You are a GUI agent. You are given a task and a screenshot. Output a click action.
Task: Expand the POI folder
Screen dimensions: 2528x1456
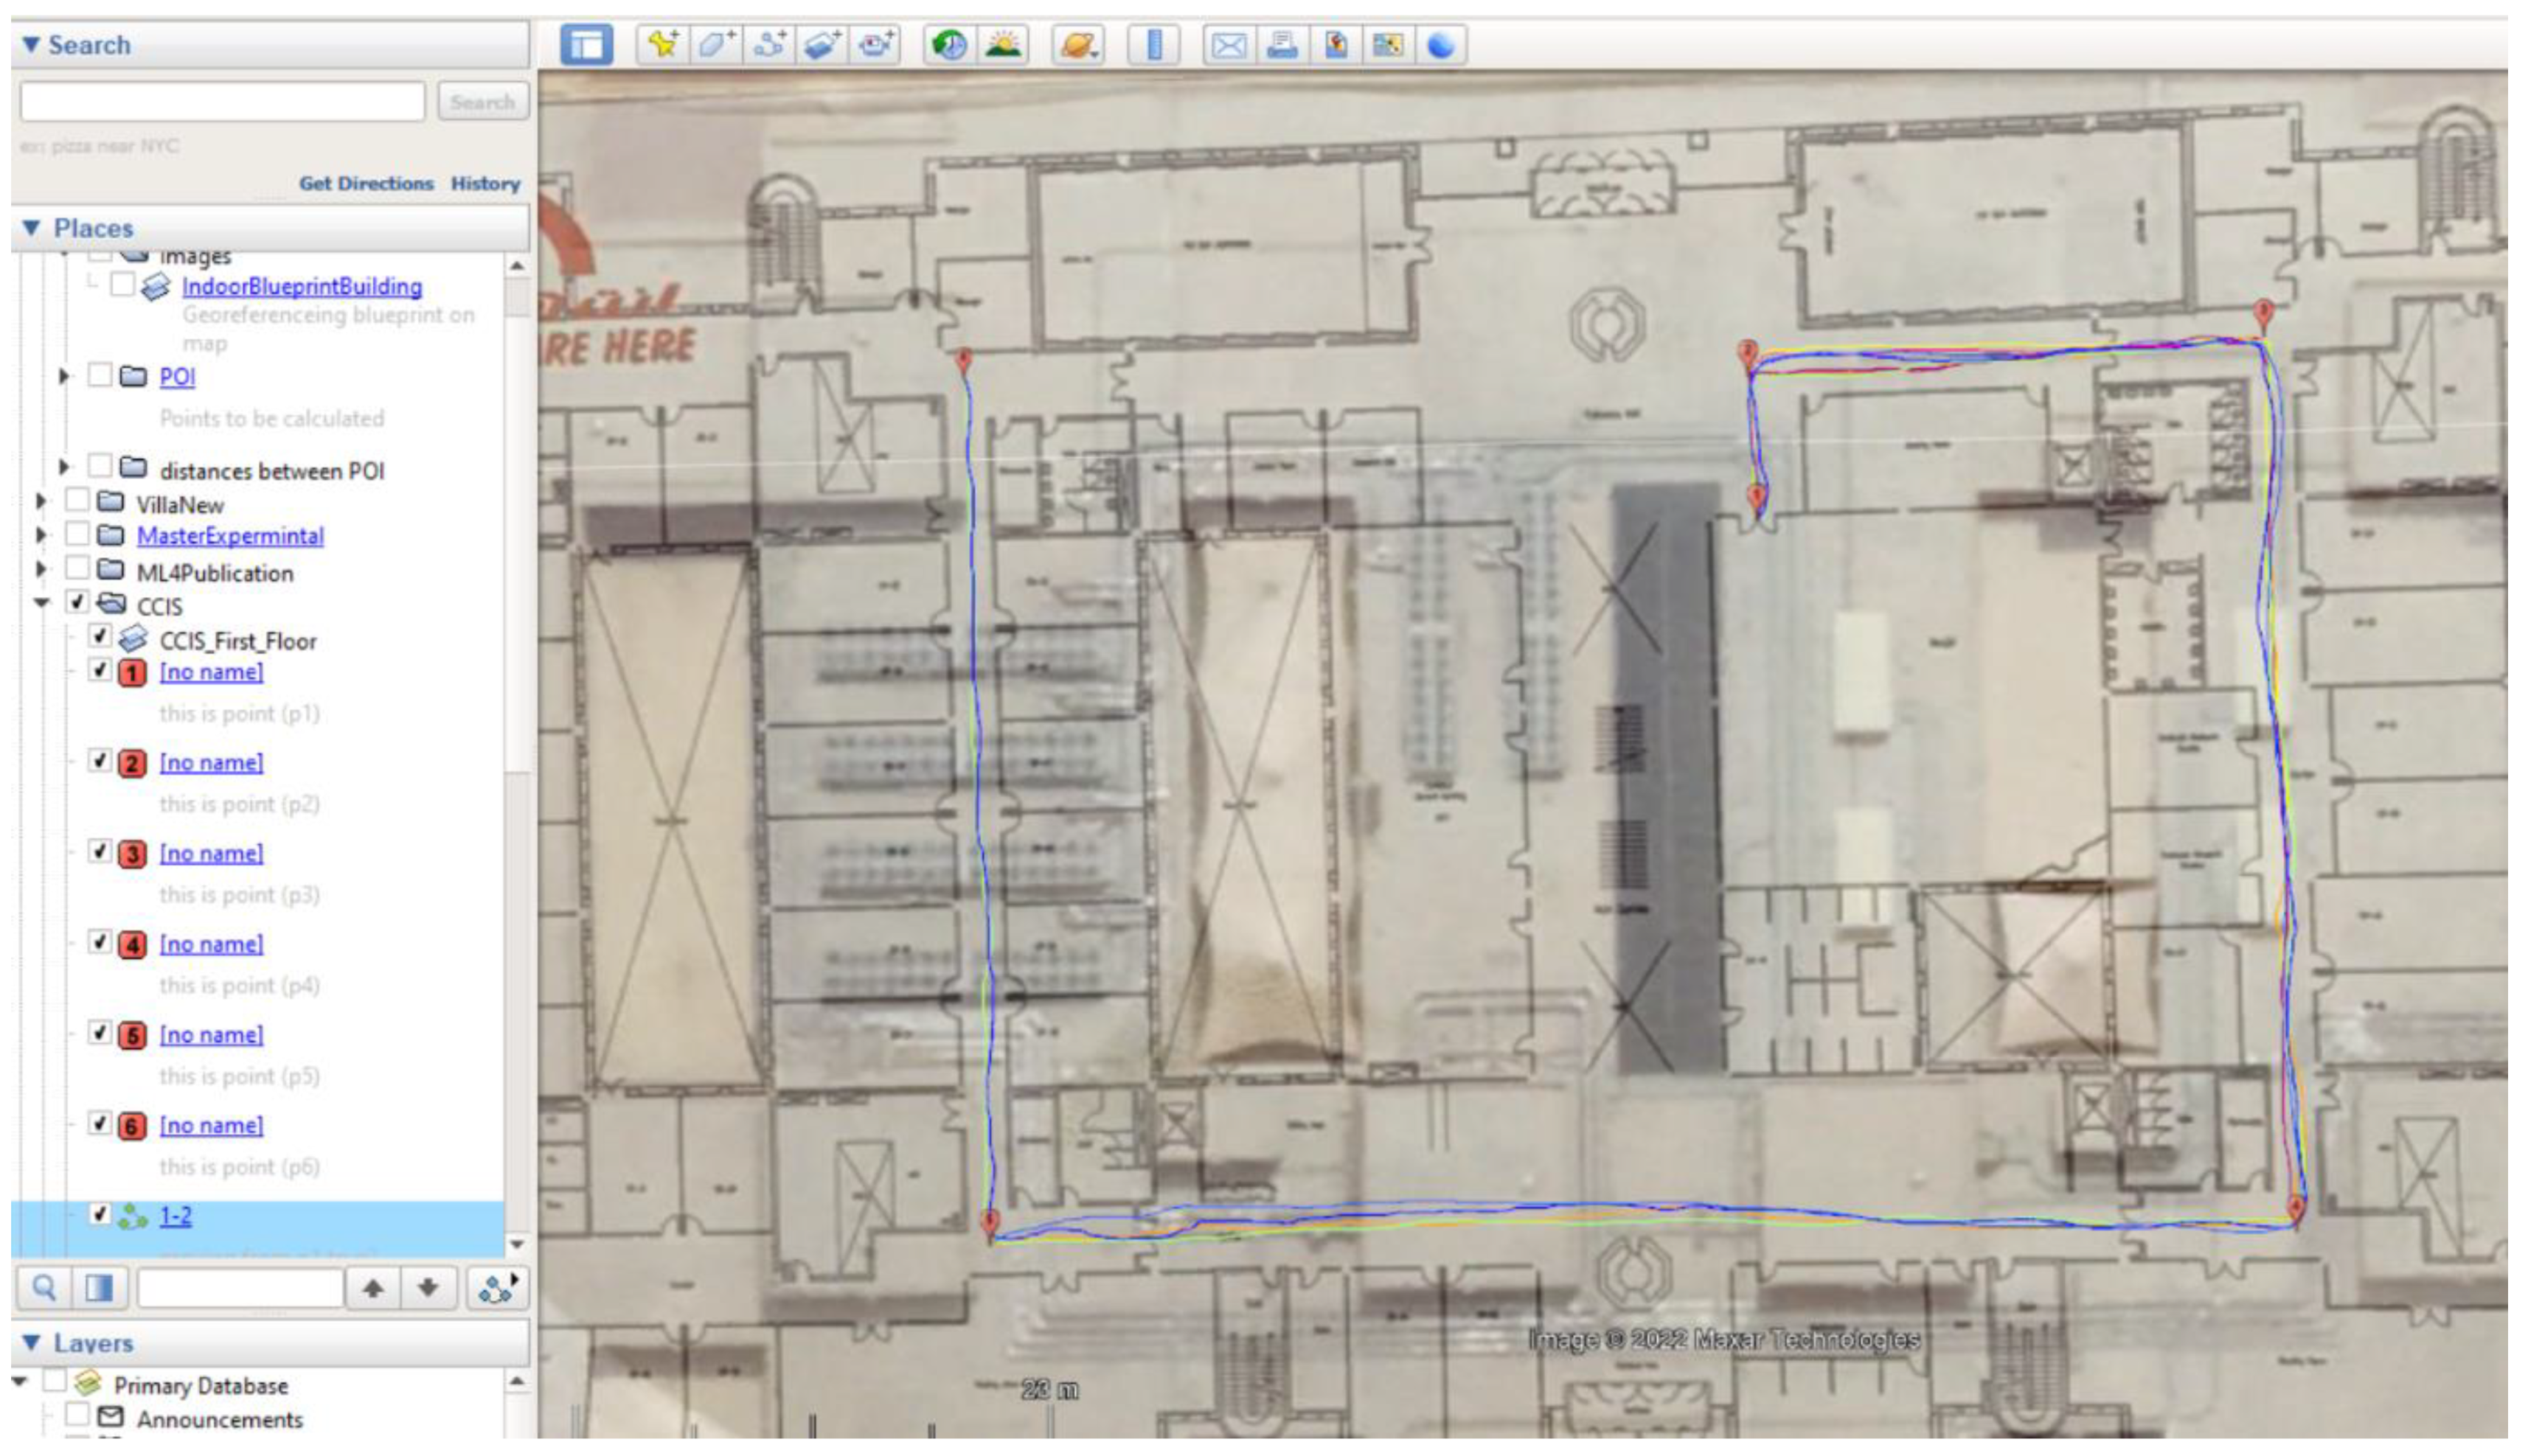[x=64, y=377]
